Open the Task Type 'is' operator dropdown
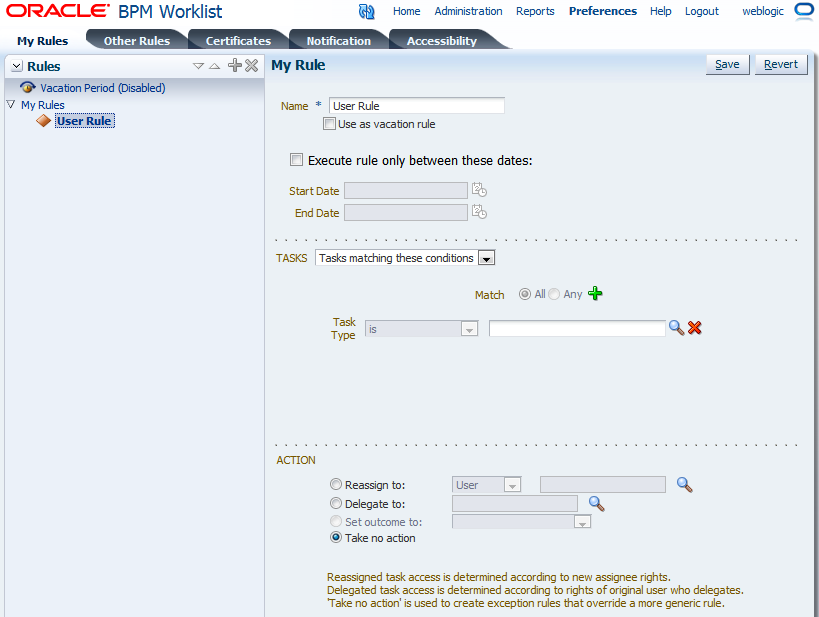Image resolution: width=819 pixels, height=617 pixels. pyautogui.click(x=469, y=329)
